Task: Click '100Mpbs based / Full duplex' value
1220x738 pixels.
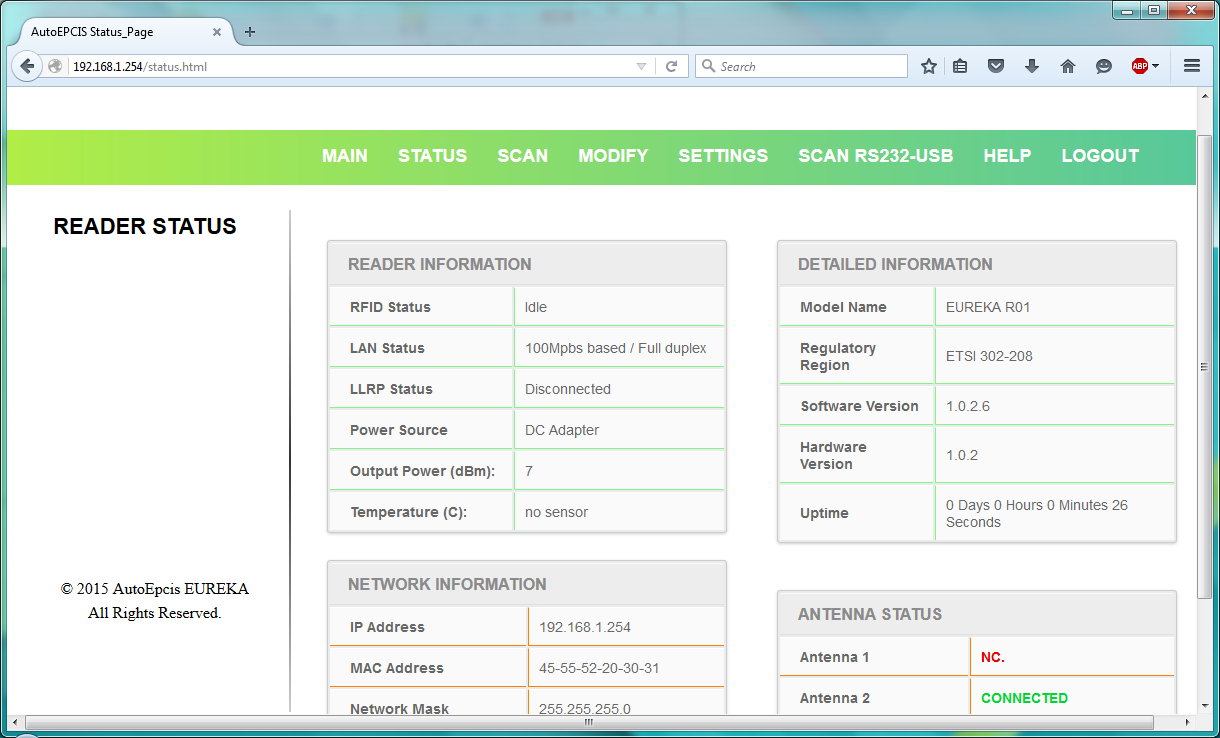Action: pyautogui.click(x=616, y=348)
